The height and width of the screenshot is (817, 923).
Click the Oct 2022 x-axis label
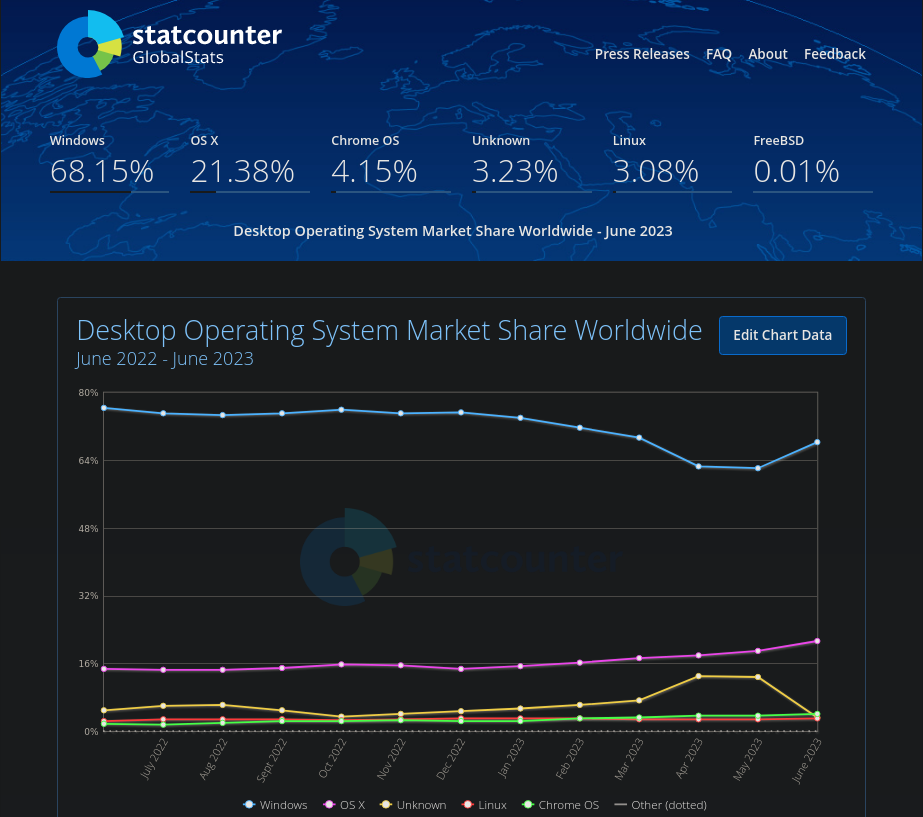click(333, 758)
